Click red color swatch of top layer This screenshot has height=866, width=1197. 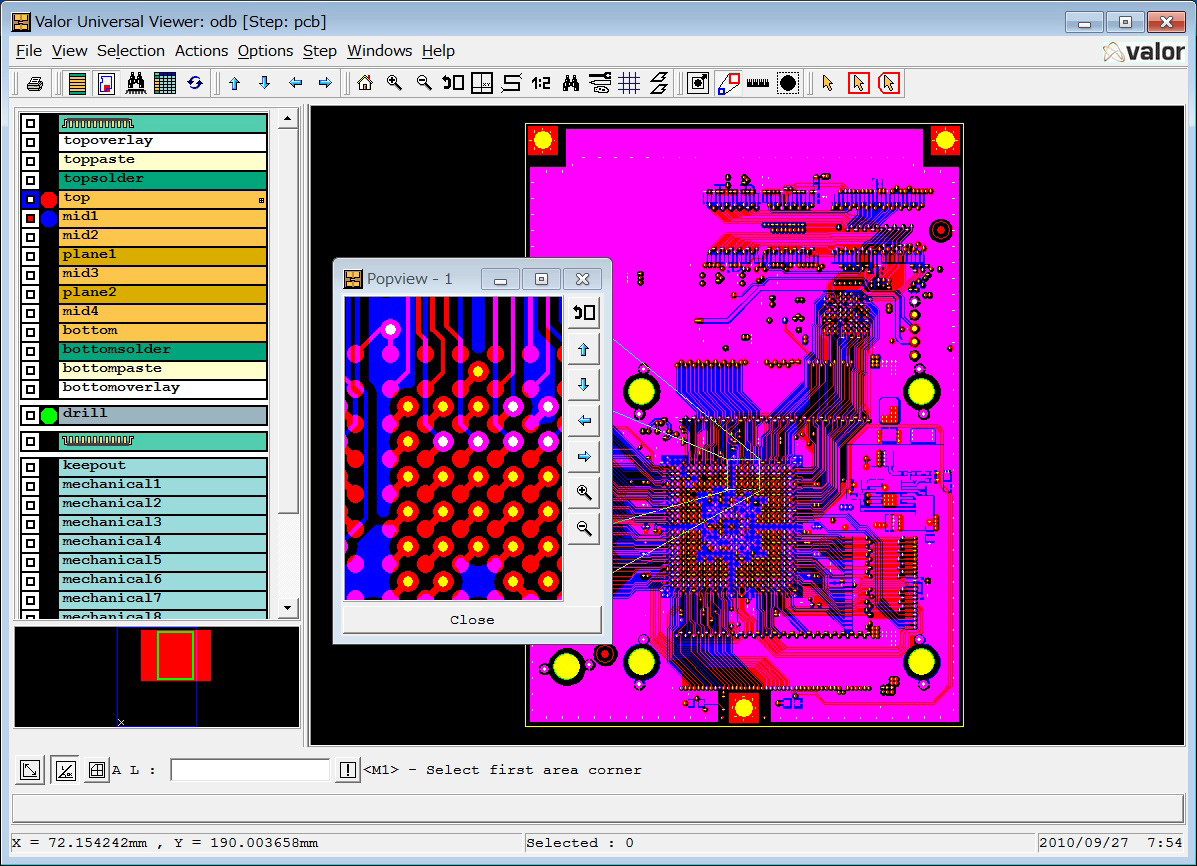coord(49,199)
